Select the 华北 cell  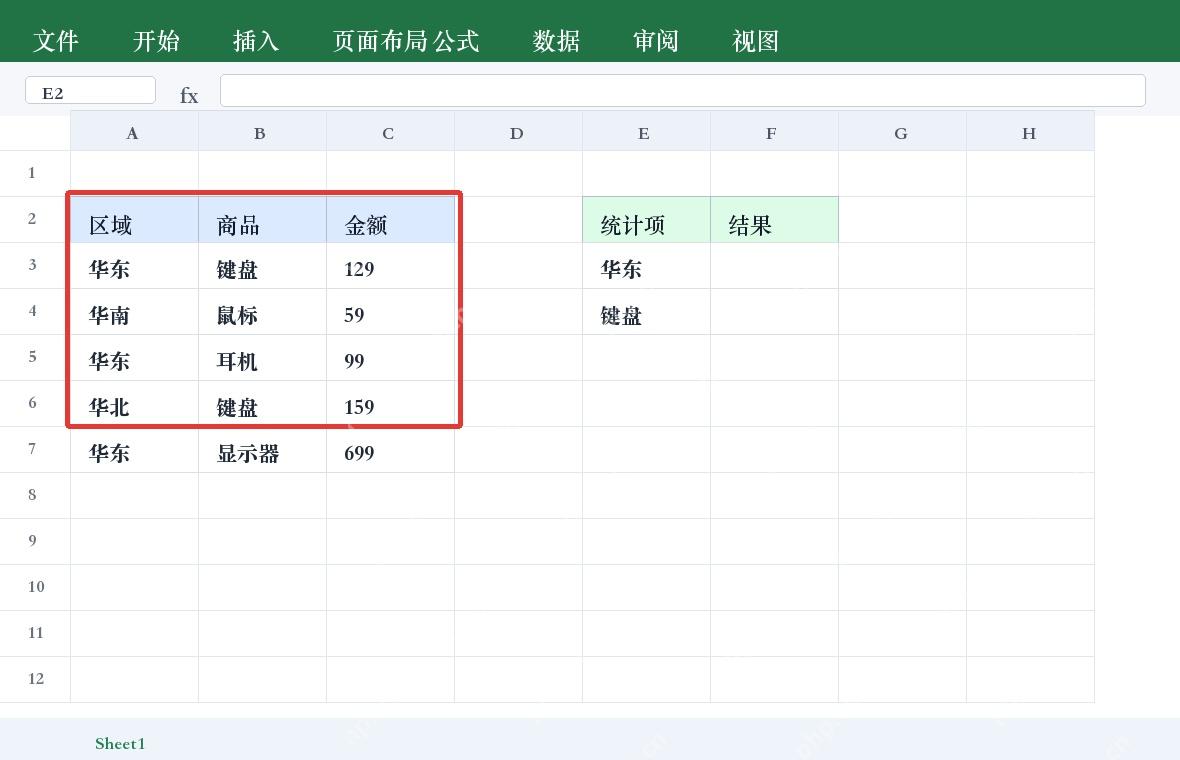[x=134, y=403]
